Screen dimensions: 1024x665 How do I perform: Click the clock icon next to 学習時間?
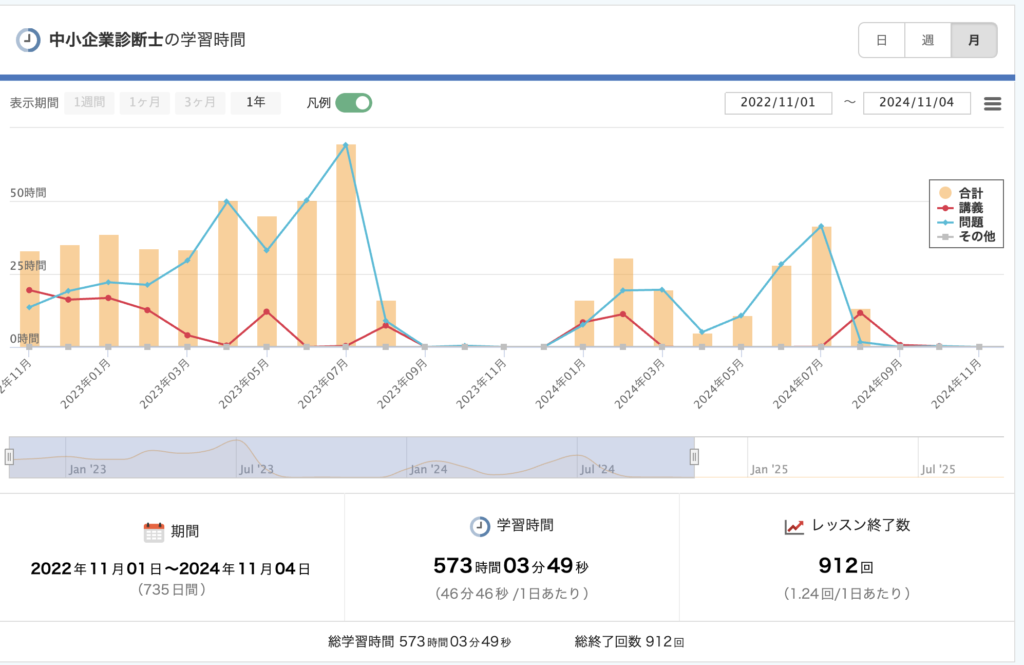pyautogui.click(x=480, y=526)
